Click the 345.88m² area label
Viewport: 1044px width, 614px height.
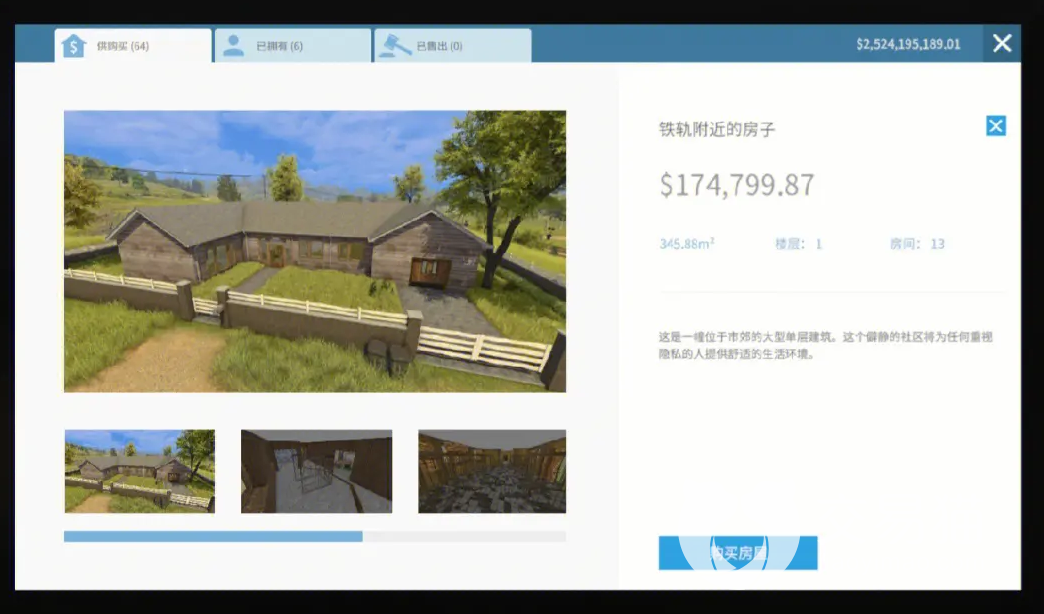(x=686, y=244)
